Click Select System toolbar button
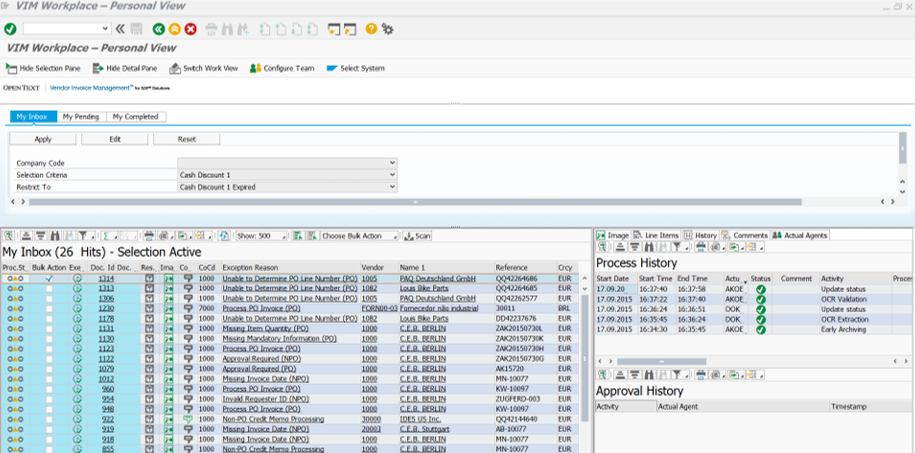This screenshot has height=453, width=915. (355, 68)
